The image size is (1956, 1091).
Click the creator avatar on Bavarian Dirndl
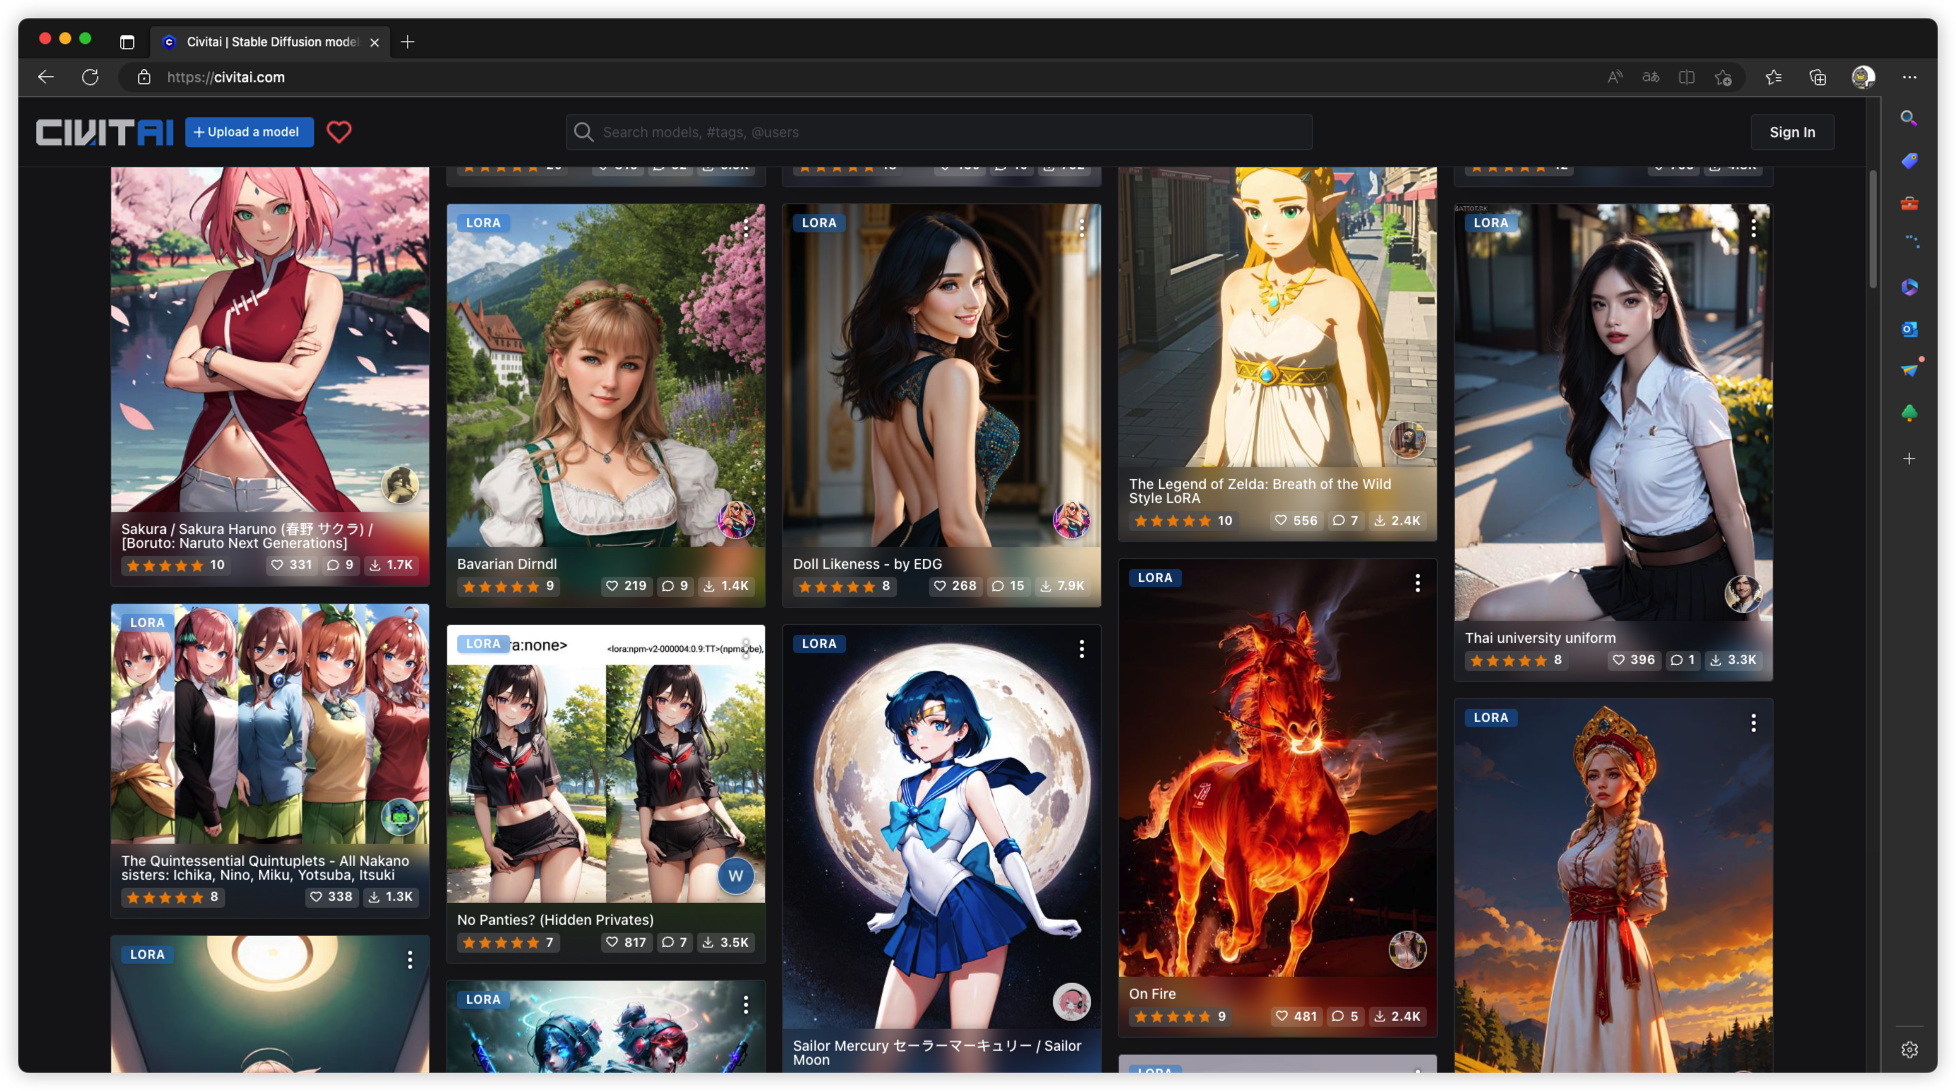click(737, 520)
